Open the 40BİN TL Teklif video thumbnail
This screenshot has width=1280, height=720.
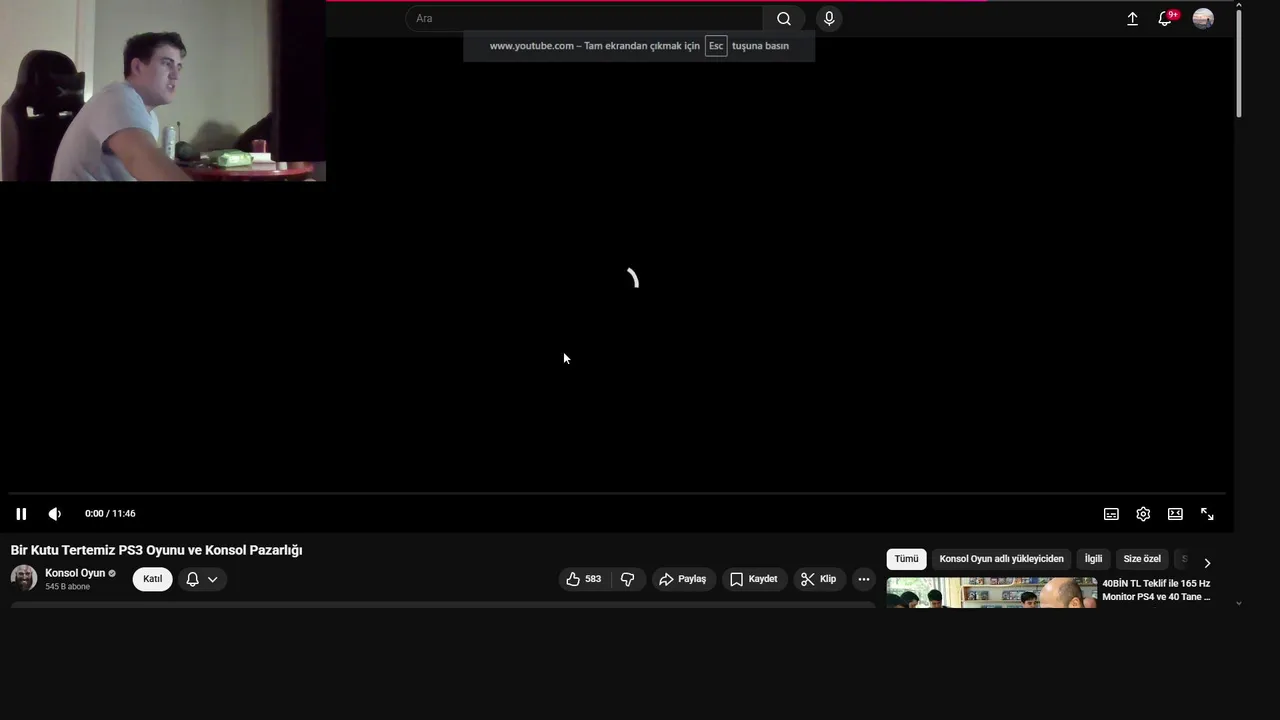tap(991, 592)
